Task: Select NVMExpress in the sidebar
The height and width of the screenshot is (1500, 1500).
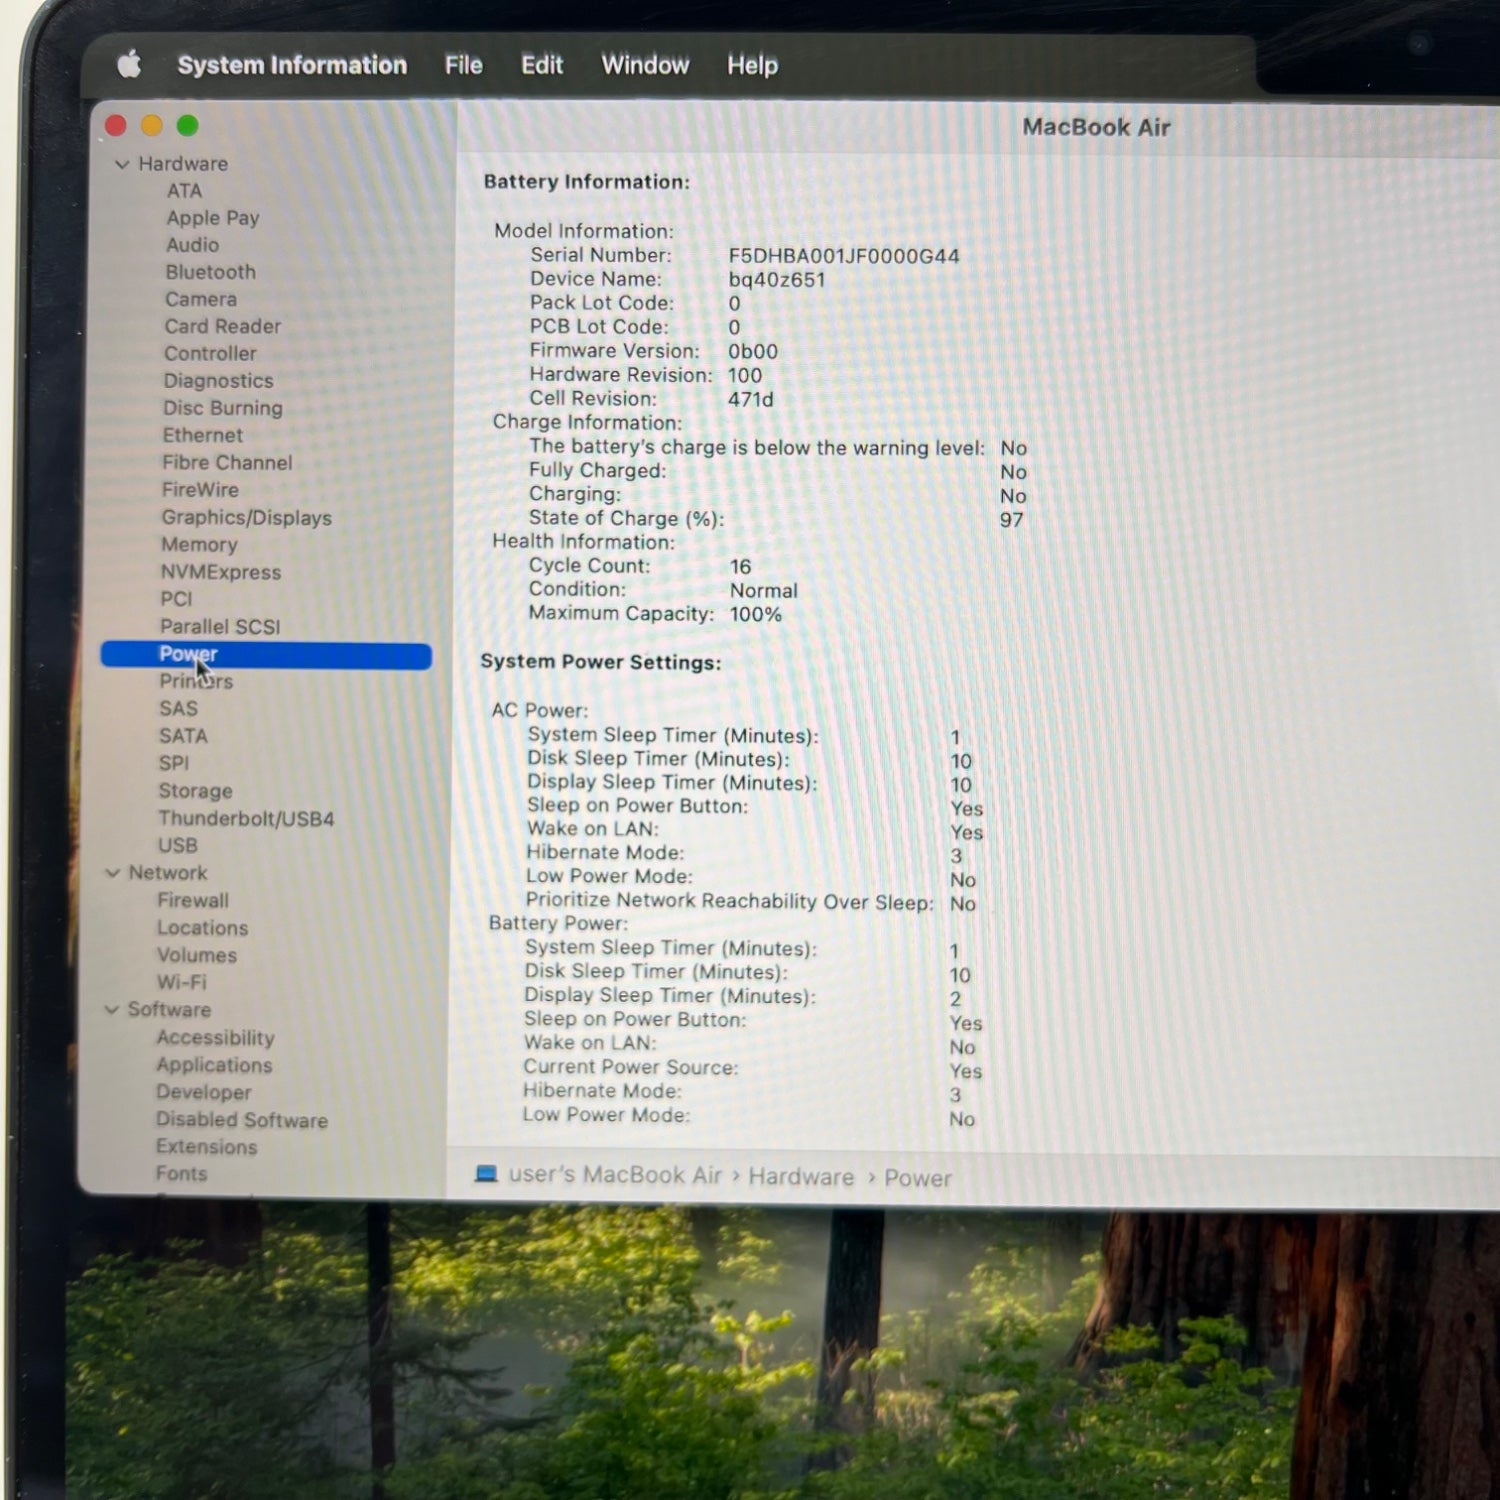Action: 221,572
